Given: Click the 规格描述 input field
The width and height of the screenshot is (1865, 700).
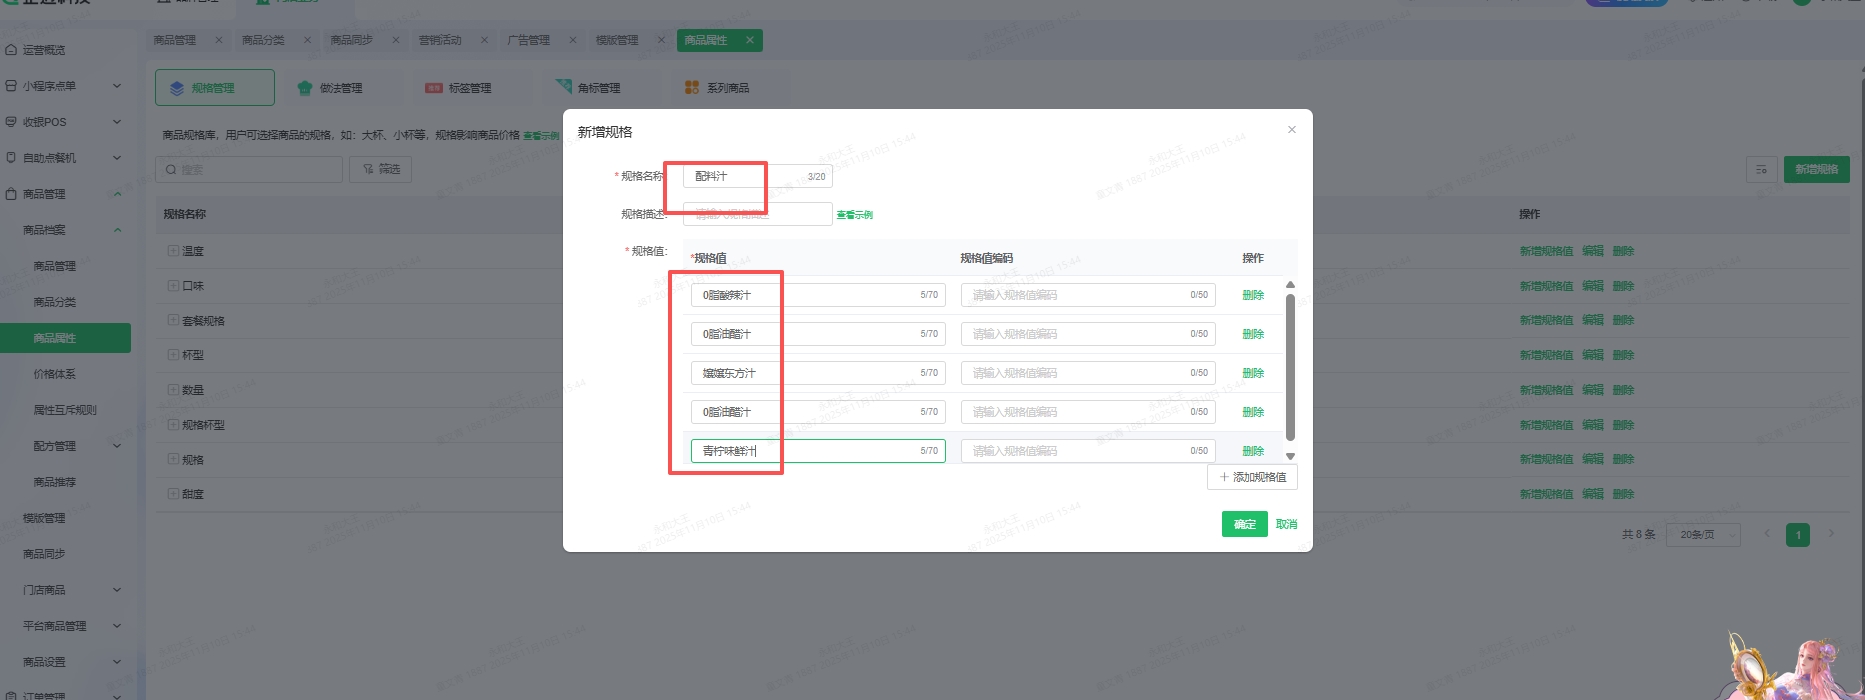Looking at the screenshot, I should [757, 214].
